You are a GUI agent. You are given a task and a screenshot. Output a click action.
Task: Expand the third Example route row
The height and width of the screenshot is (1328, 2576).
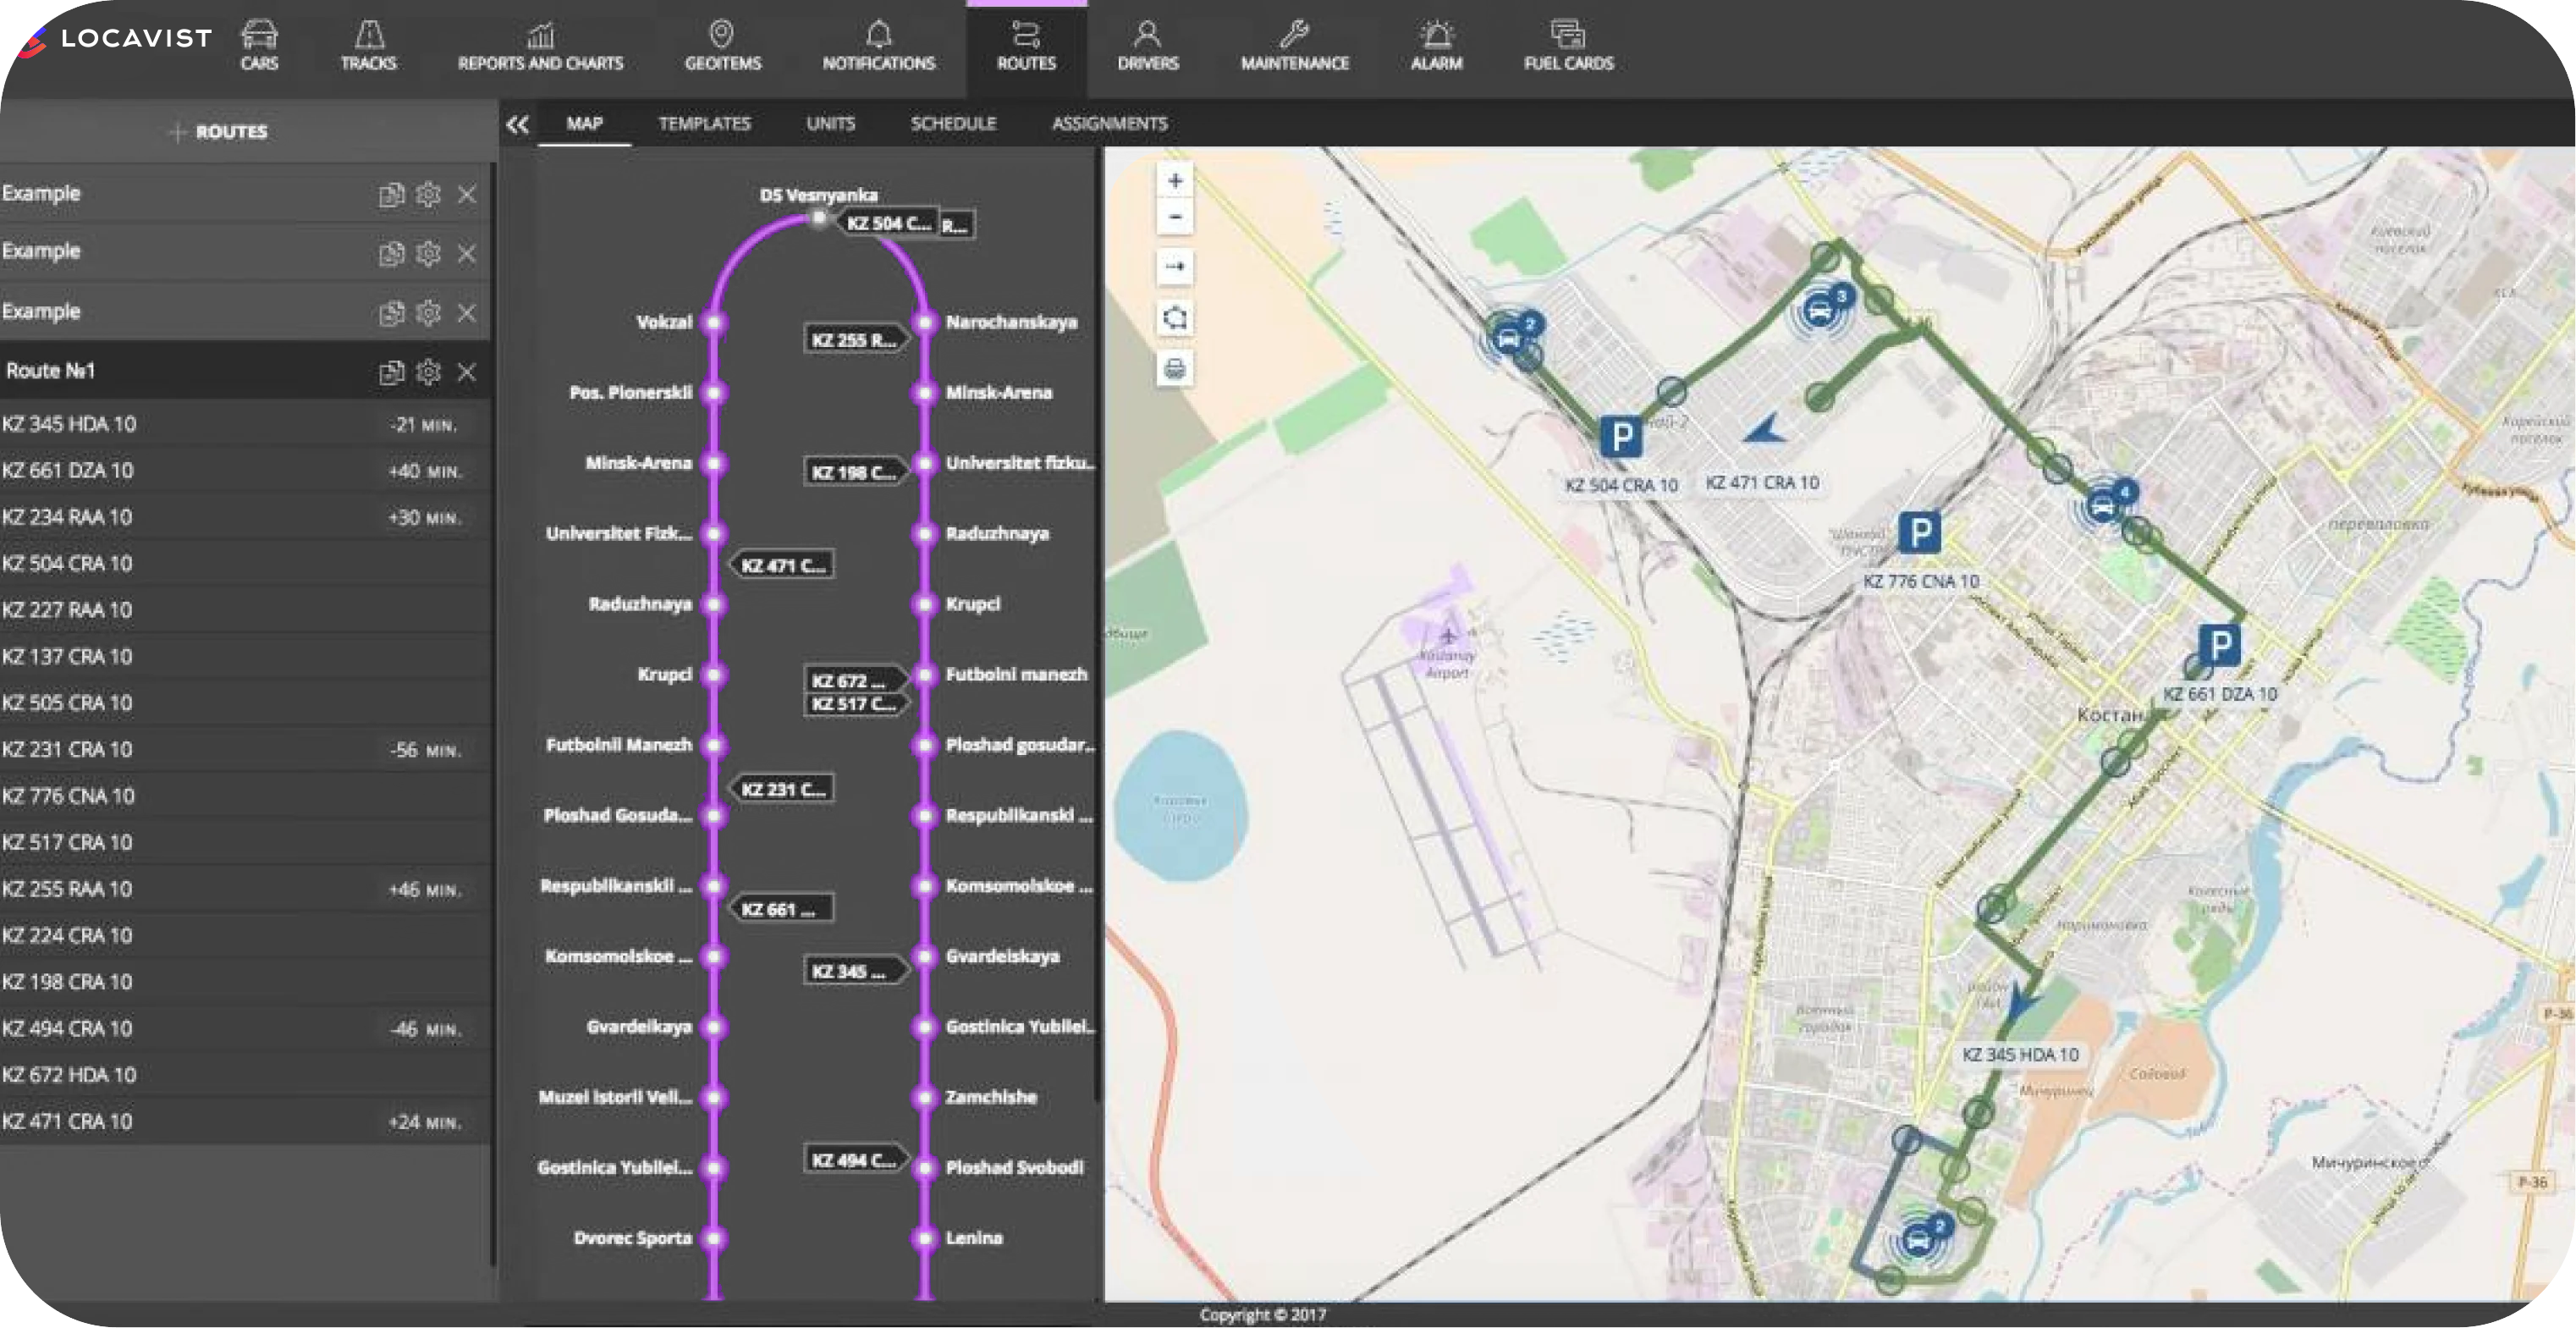[x=42, y=311]
